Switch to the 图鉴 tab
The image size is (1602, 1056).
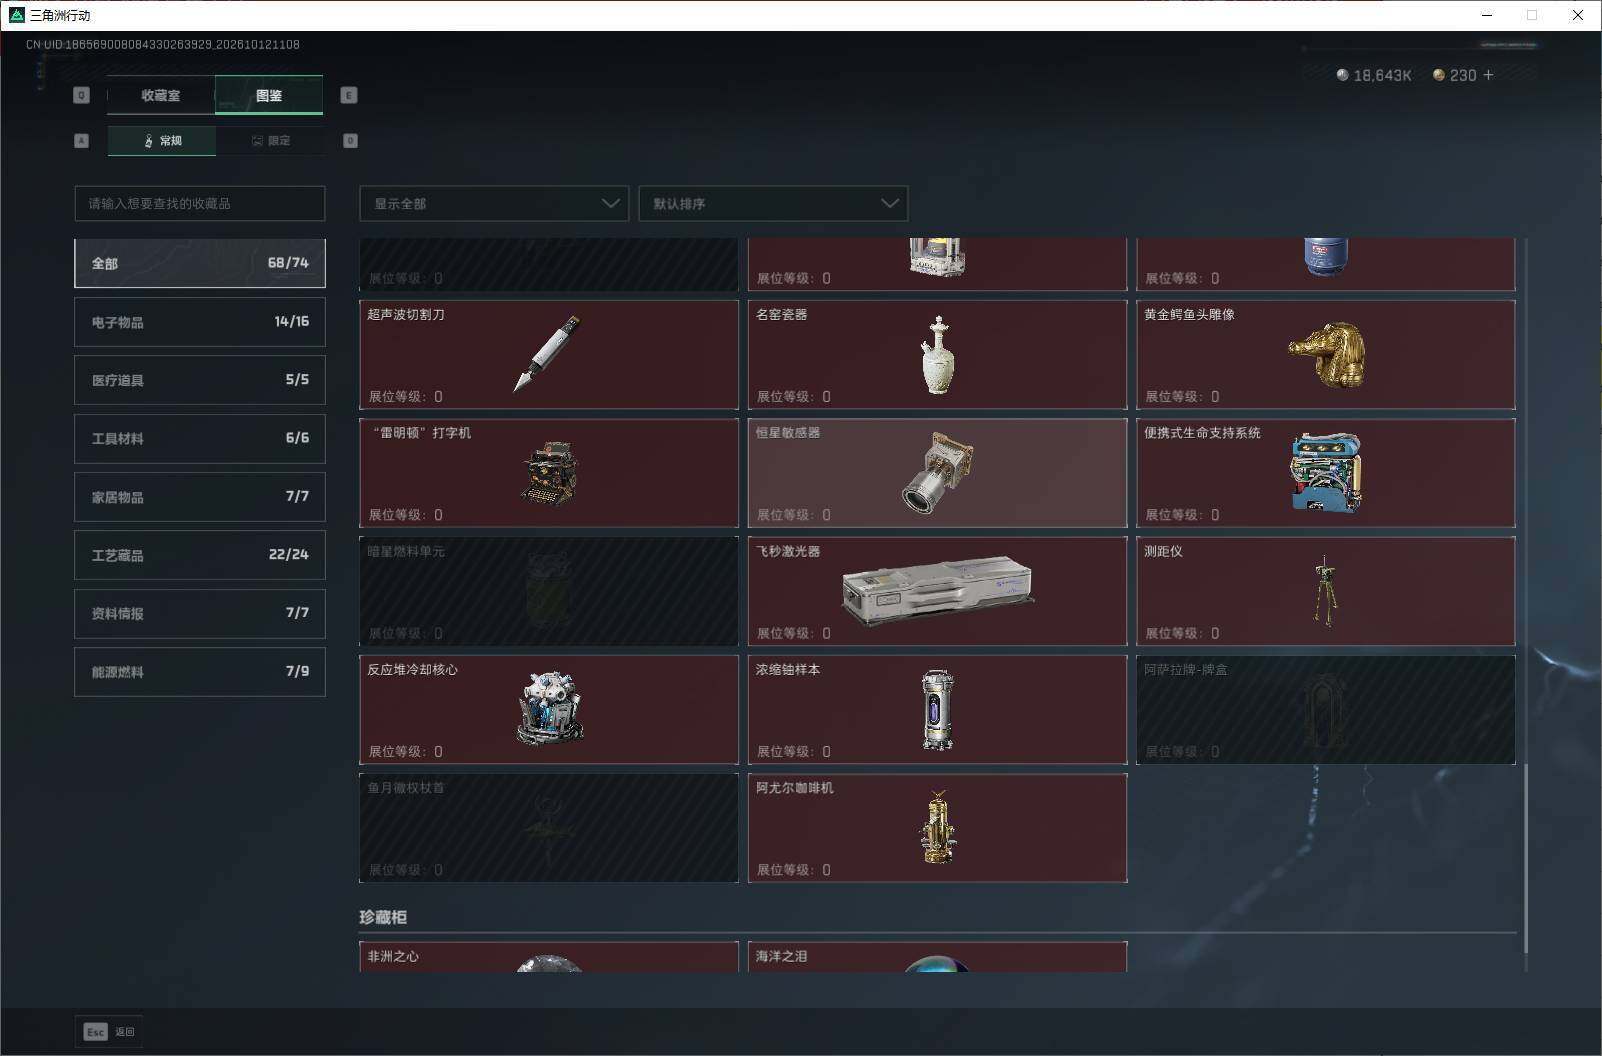(269, 95)
